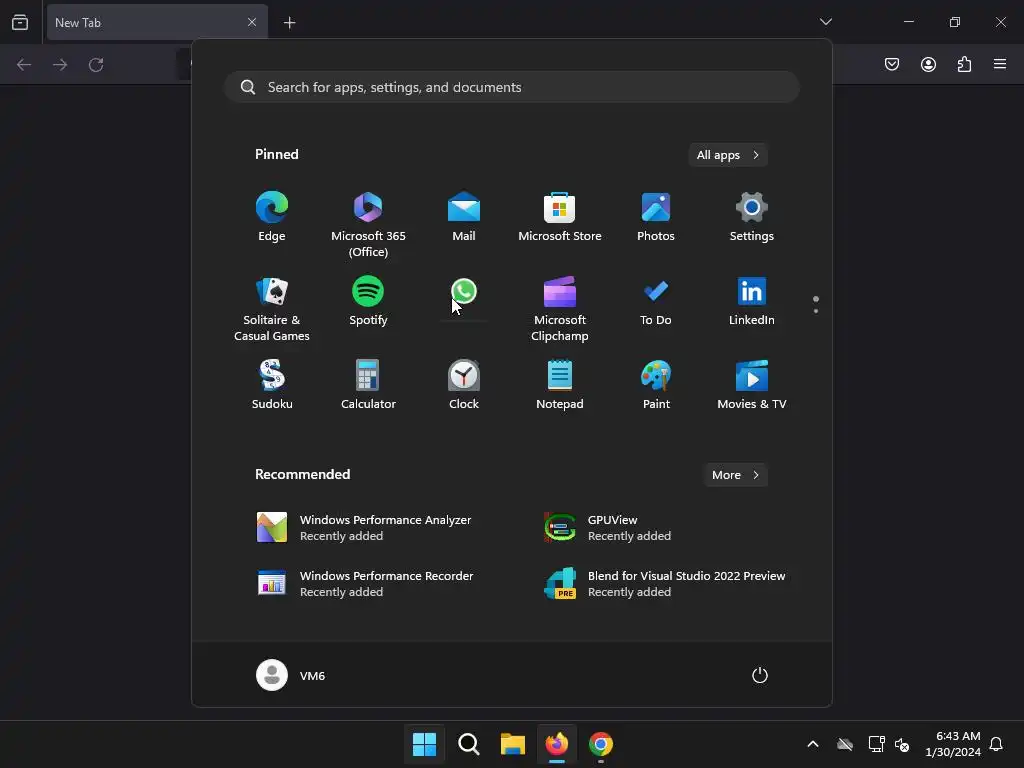Viewport: 1024px width, 768px height.
Task: Open Solitaire & Casual Games
Action: pyautogui.click(x=272, y=309)
